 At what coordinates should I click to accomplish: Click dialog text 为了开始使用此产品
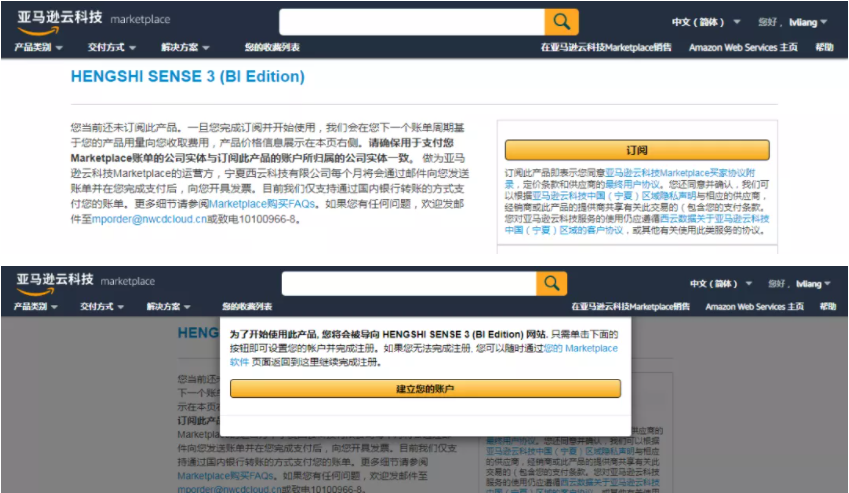[x=273, y=334]
